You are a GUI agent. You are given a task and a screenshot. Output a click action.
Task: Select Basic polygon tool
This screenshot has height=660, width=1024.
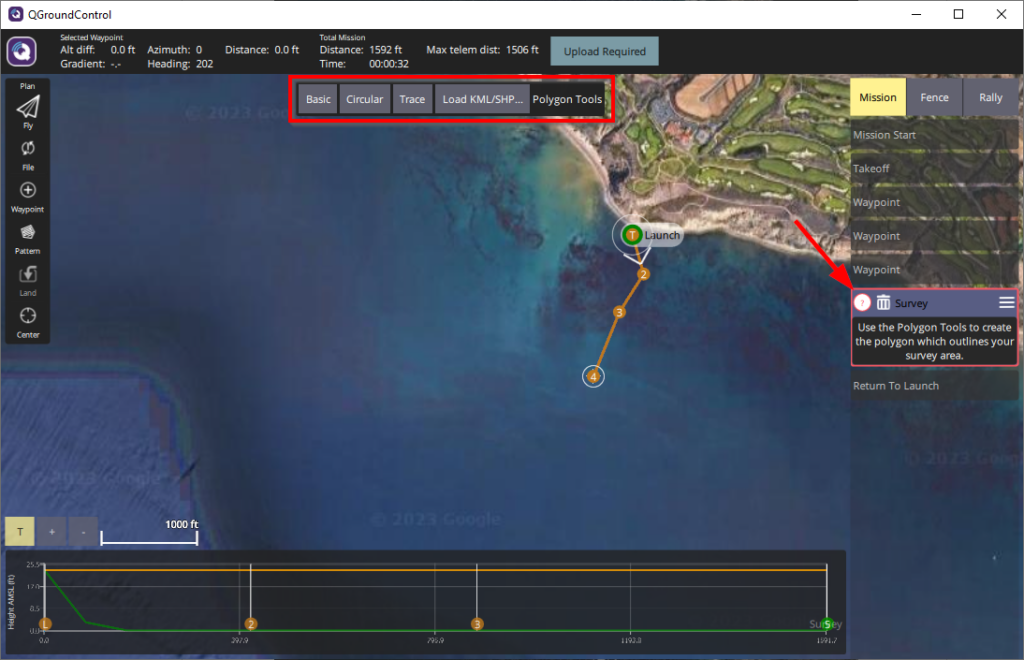click(318, 100)
